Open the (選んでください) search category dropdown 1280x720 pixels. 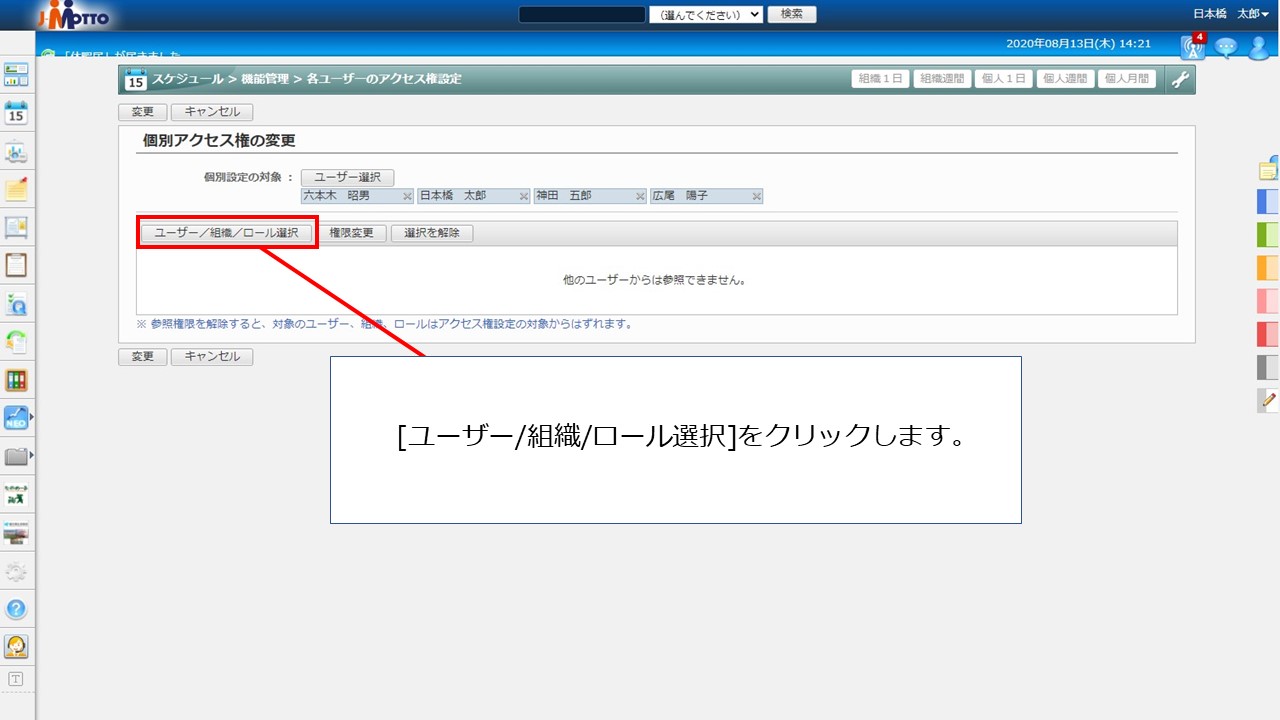[706, 15]
